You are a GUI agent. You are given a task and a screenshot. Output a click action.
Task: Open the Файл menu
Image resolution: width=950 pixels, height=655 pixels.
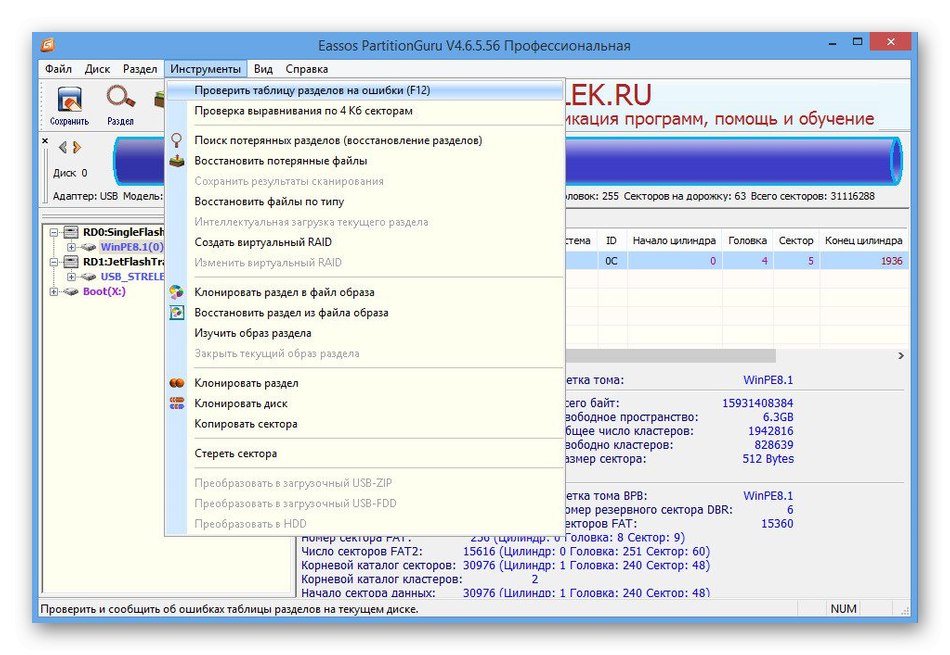58,69
